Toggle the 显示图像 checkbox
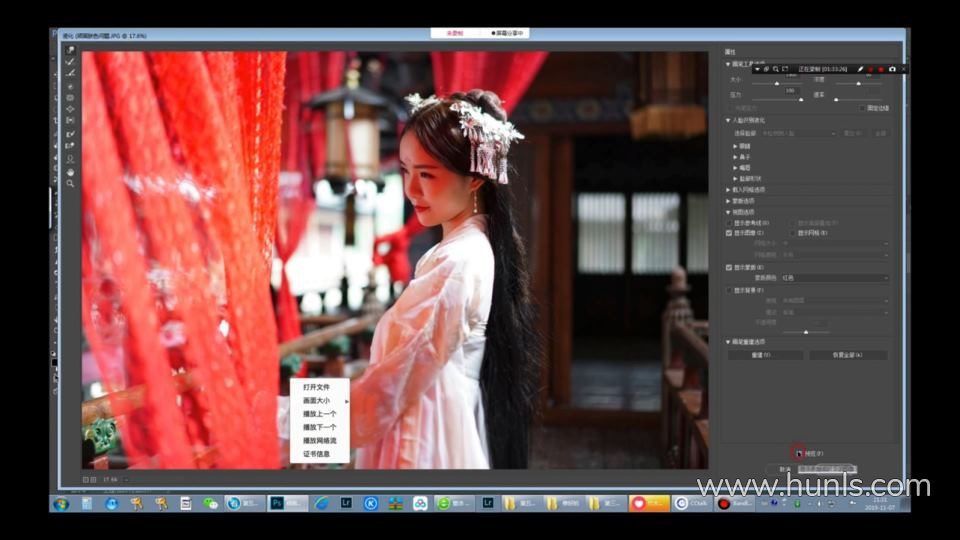 click(729, 233)
